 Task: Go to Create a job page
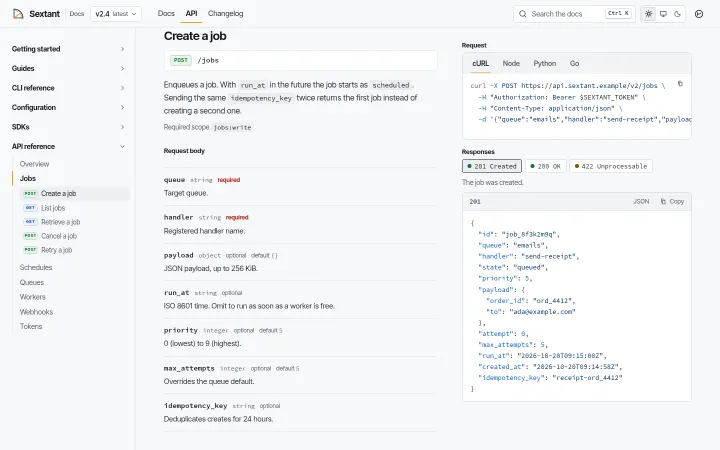pyautogui.click(x=75, y=193)
